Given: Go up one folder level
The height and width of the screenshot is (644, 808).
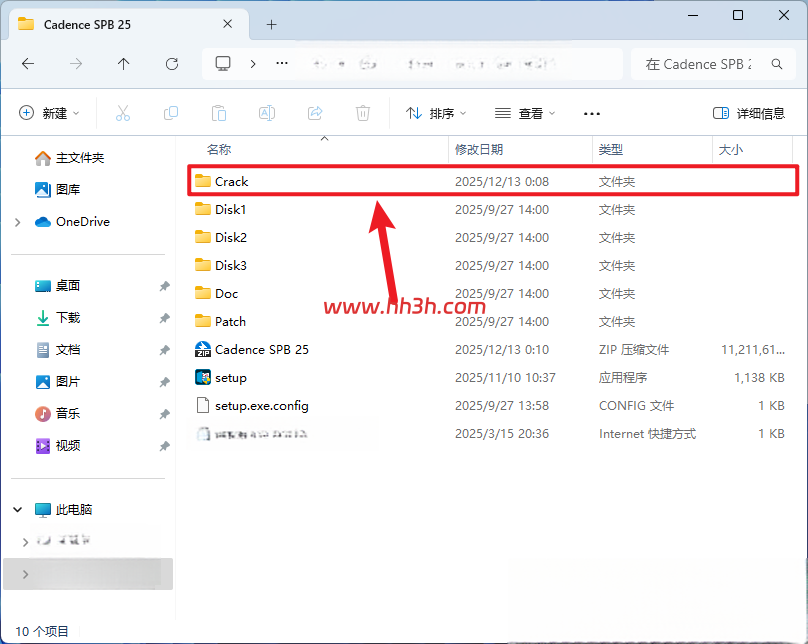Looking at the screenshot, I should (123, 64).
